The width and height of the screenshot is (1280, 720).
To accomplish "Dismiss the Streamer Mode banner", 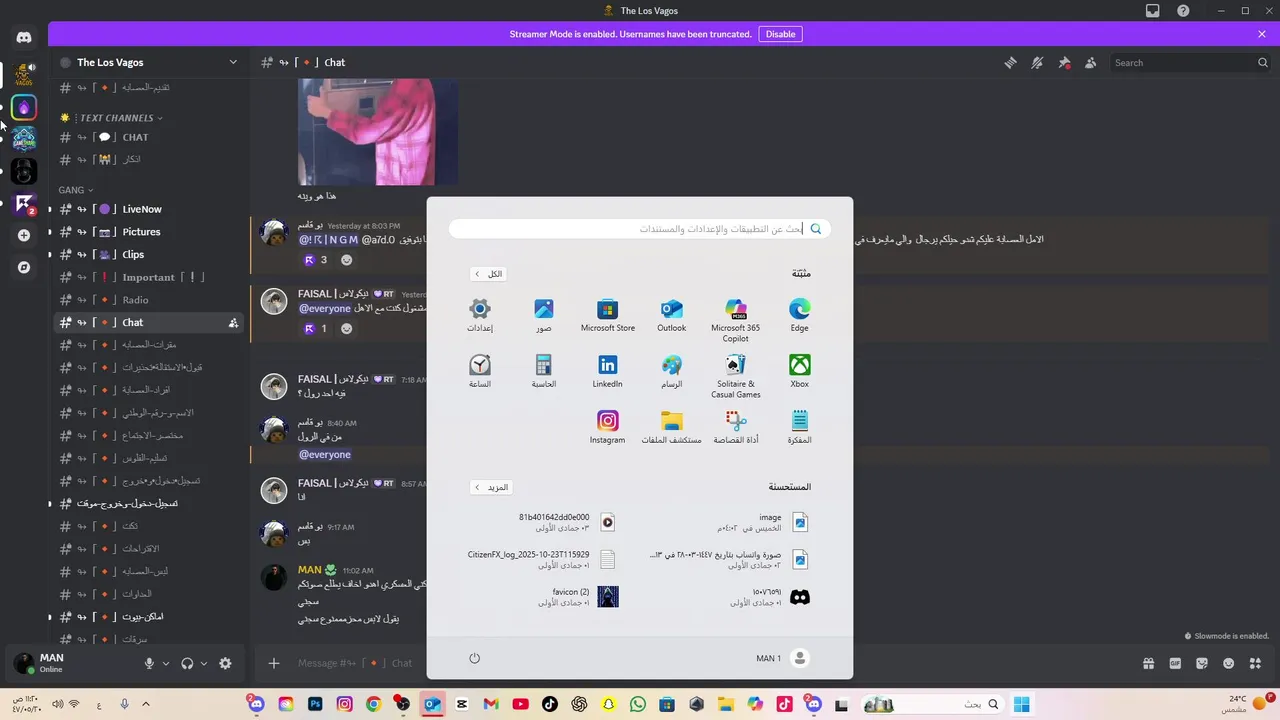I will [x=1262, y=34].
